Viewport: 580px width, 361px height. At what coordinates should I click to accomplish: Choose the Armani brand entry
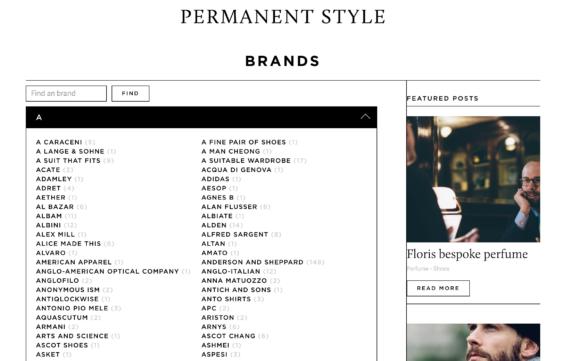51,327
